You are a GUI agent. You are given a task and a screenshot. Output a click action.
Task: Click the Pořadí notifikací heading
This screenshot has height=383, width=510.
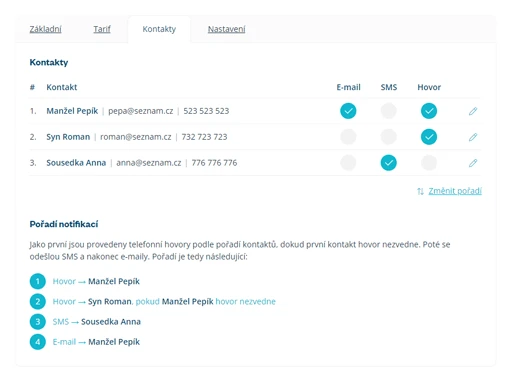(x=64, y=224)
